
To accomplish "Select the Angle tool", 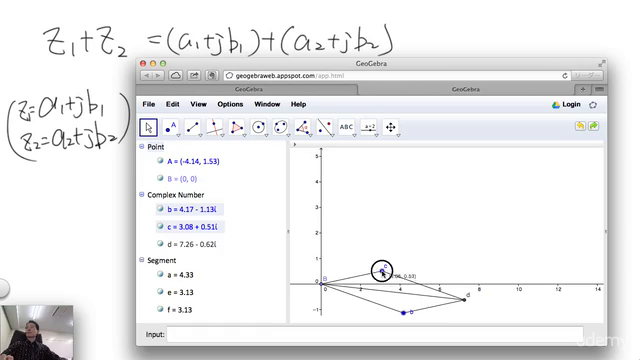I will point(303,127).
